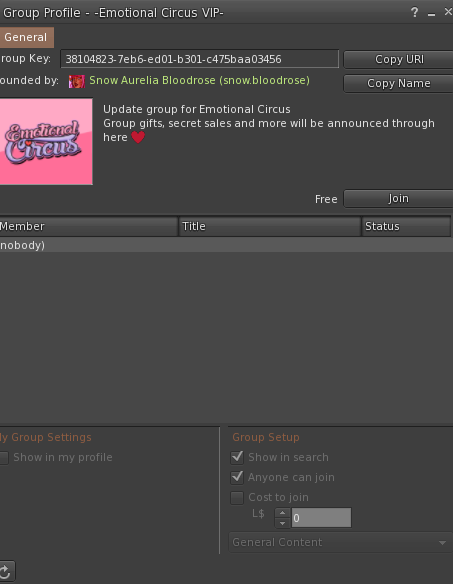453x584 pixels.
Task: Close the Group Profile window
Action: pyautogui.click(x=448, y=12)
